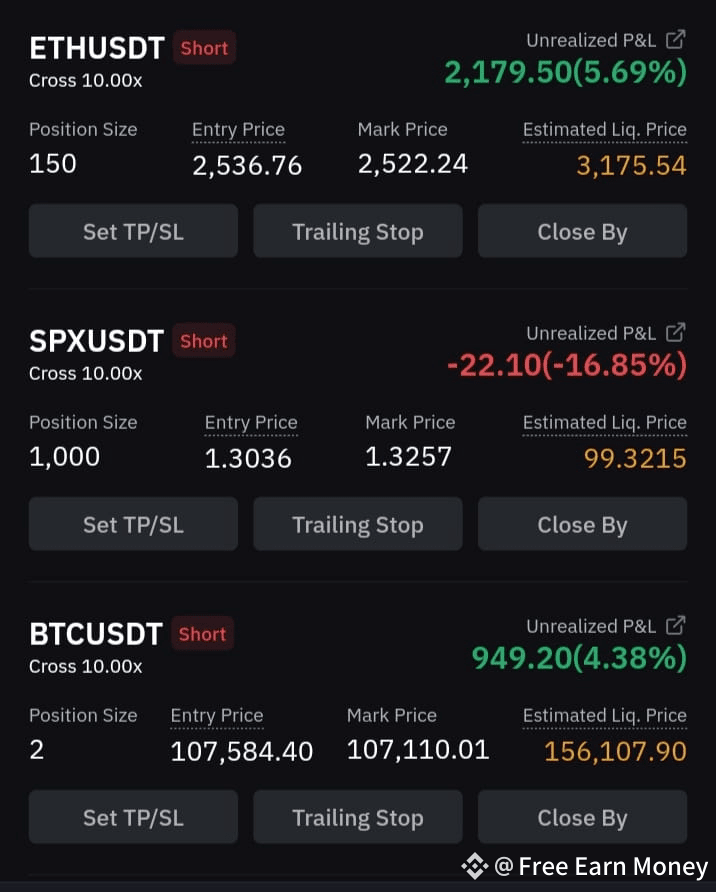Viewport: 716px width, 892px height.
Task: Open share icon for BTCUSDT Unrealized P&L
Action: (x=676, y=626)
